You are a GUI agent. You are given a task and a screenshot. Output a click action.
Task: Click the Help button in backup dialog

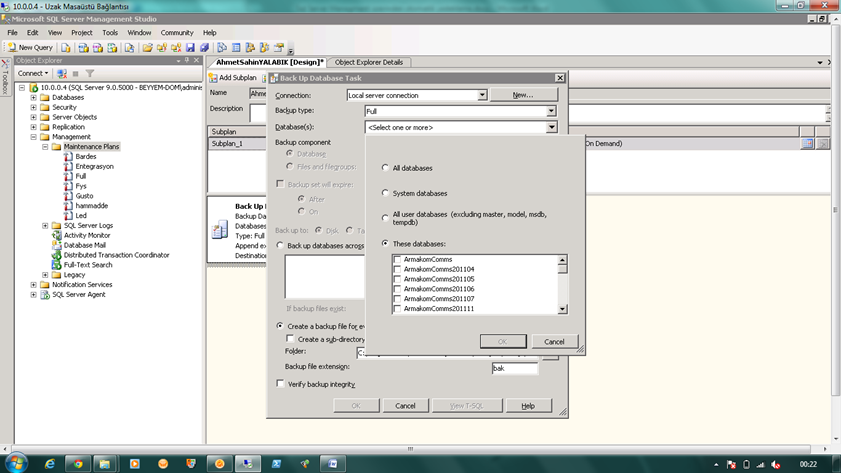pos(528,406)
